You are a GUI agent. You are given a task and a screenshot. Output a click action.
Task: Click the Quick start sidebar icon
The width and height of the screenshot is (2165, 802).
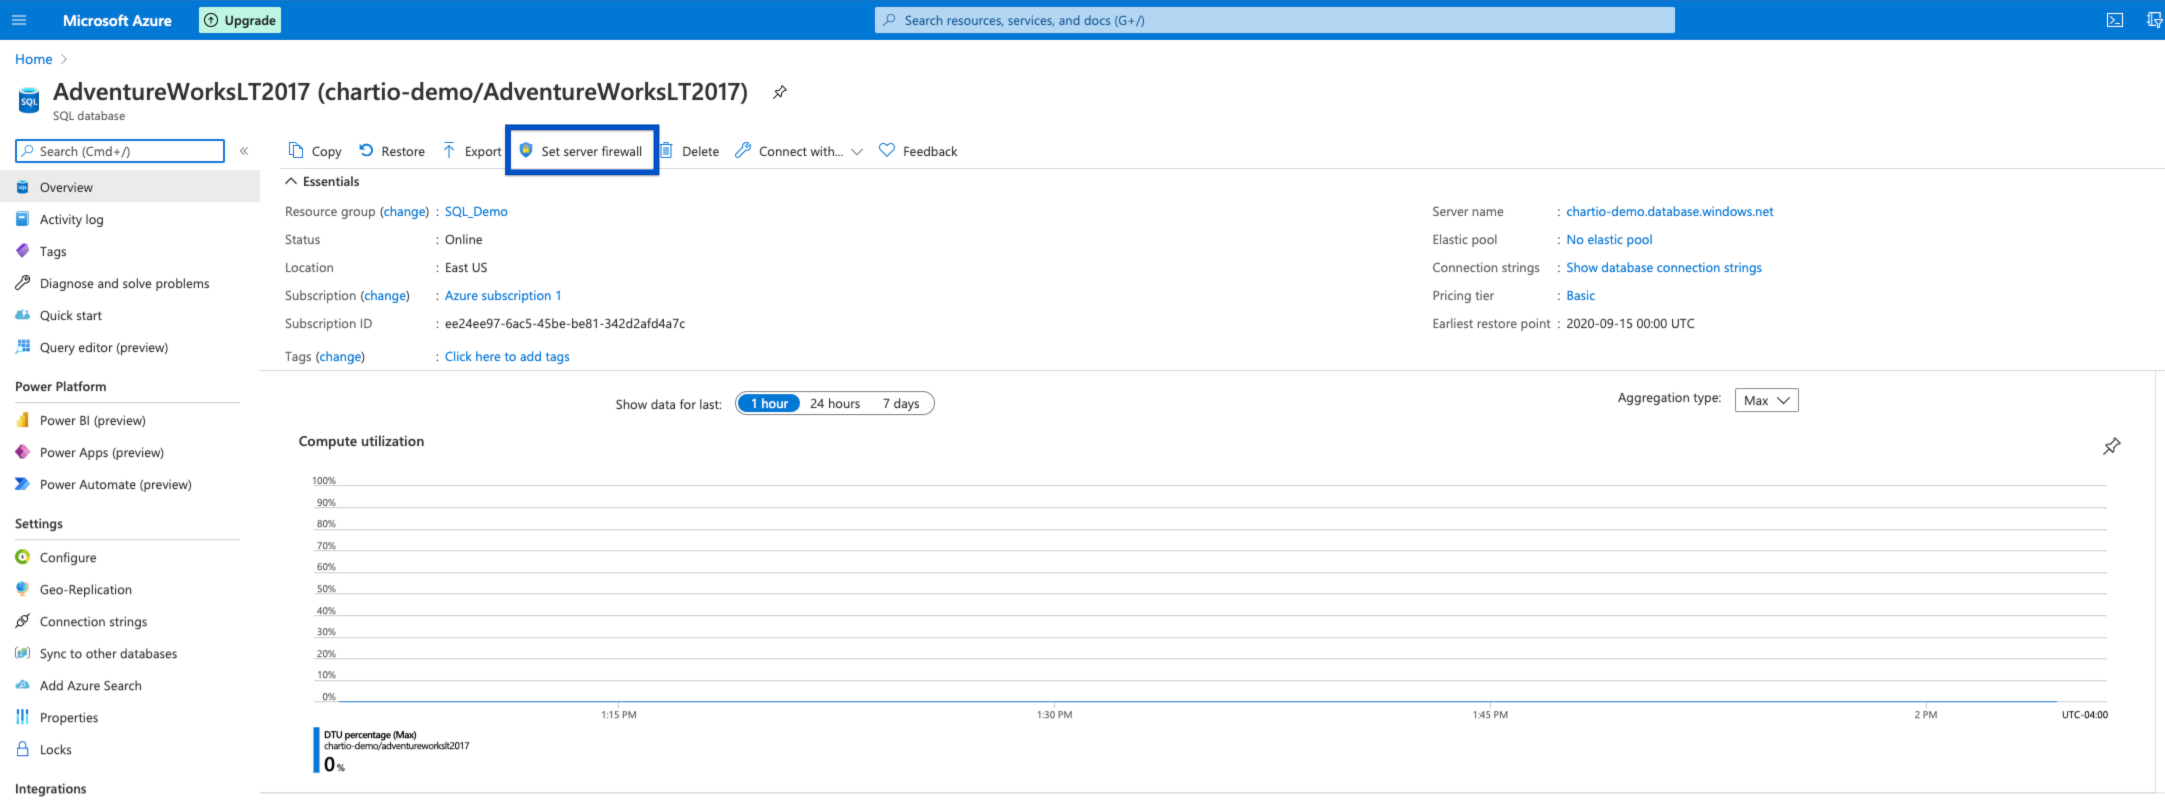pyautogui.click(x=22, y=315)
